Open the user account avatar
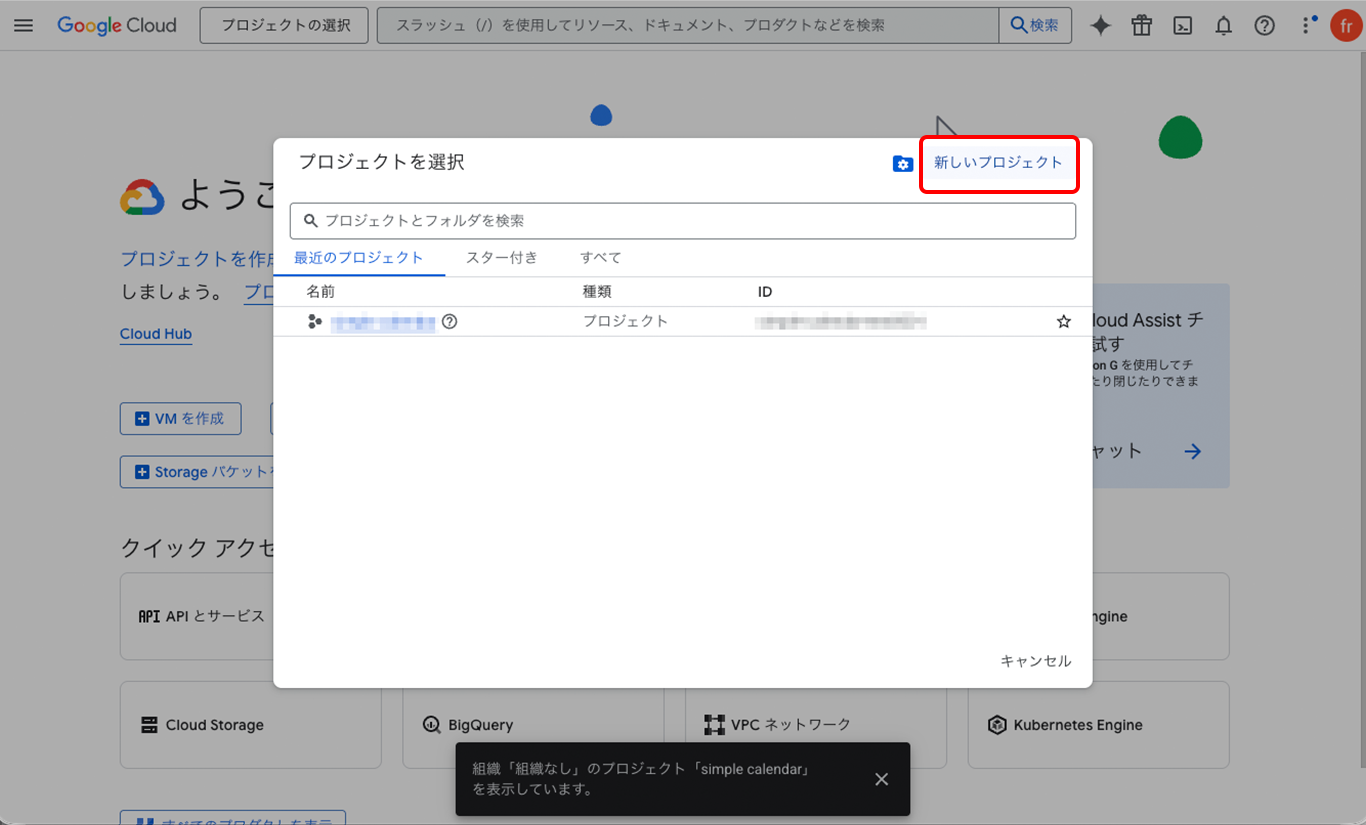The image size is (1366, 825). click(x=1346, y=26)
